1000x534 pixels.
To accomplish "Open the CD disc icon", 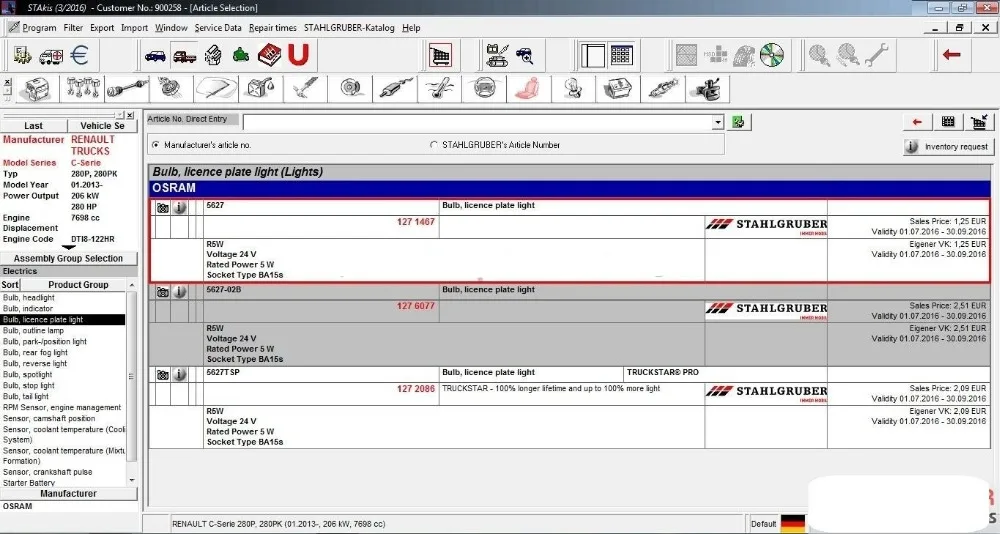I will [x=772, y=56].
